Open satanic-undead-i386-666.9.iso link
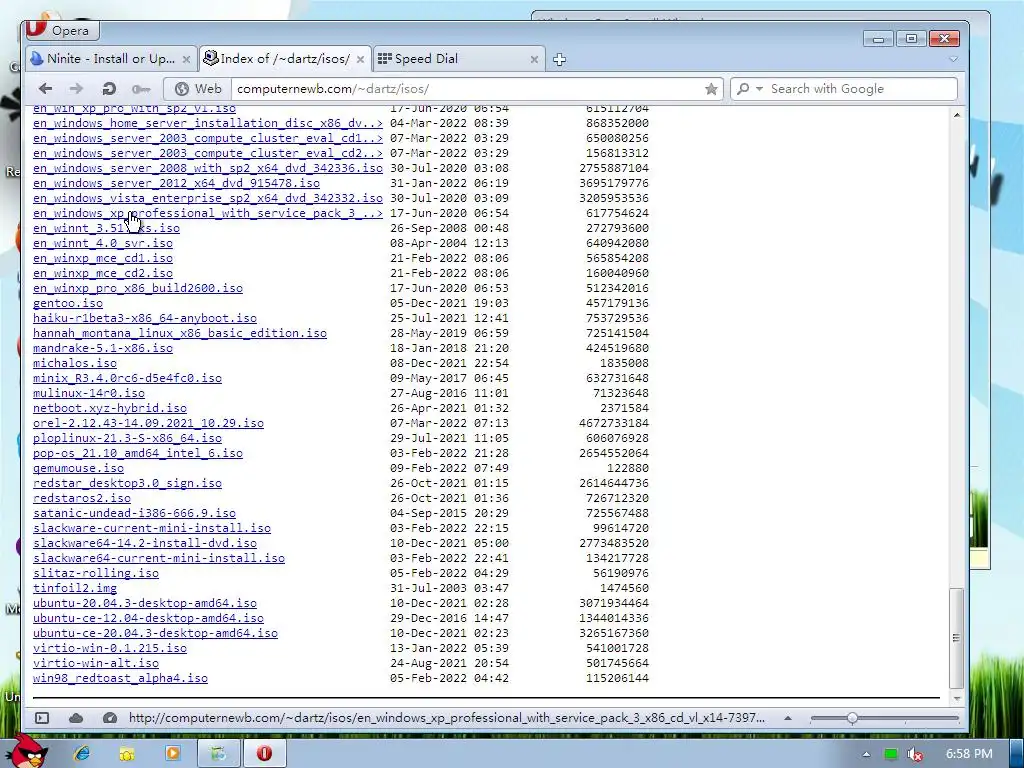The height and width of the screenshot is (768, 1024). pos(135,513)
